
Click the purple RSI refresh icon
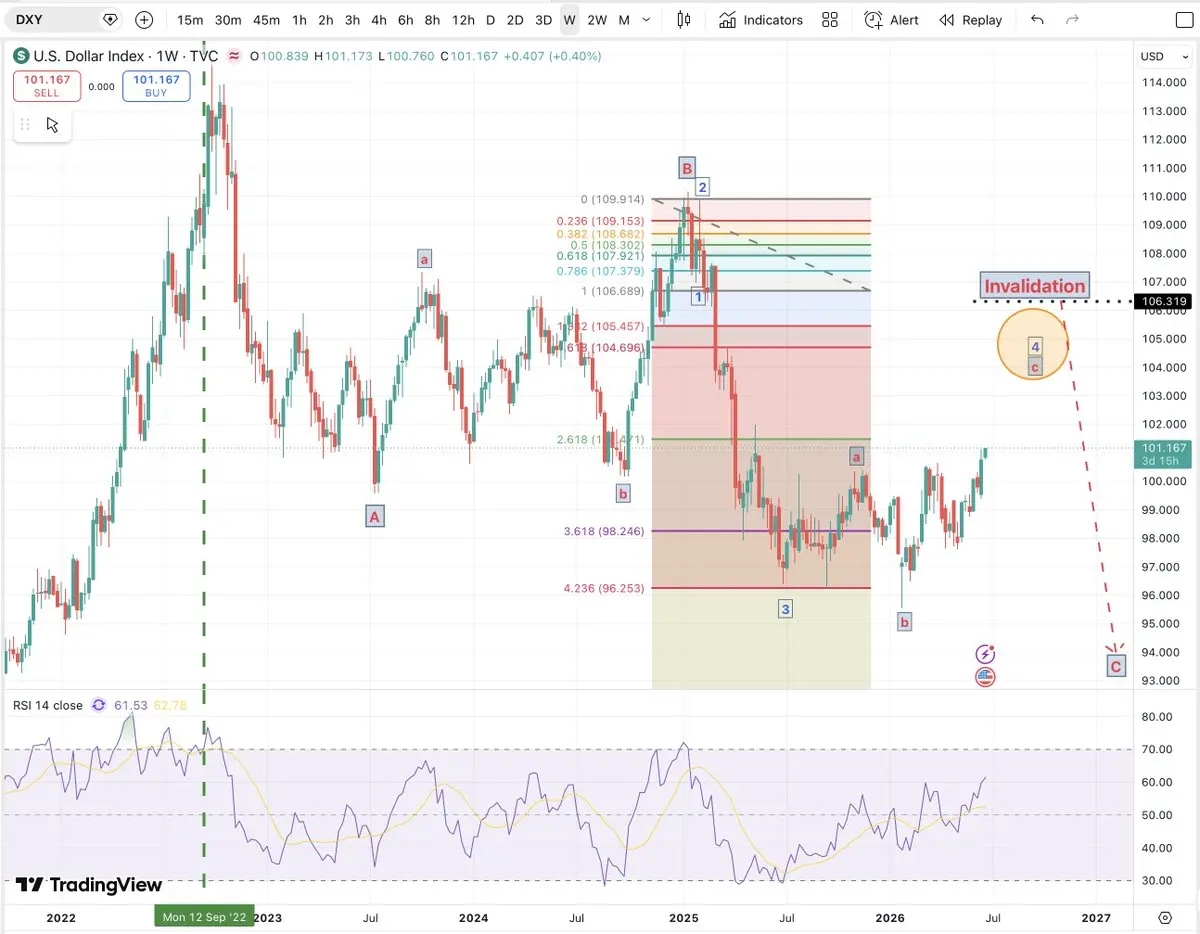98,705
